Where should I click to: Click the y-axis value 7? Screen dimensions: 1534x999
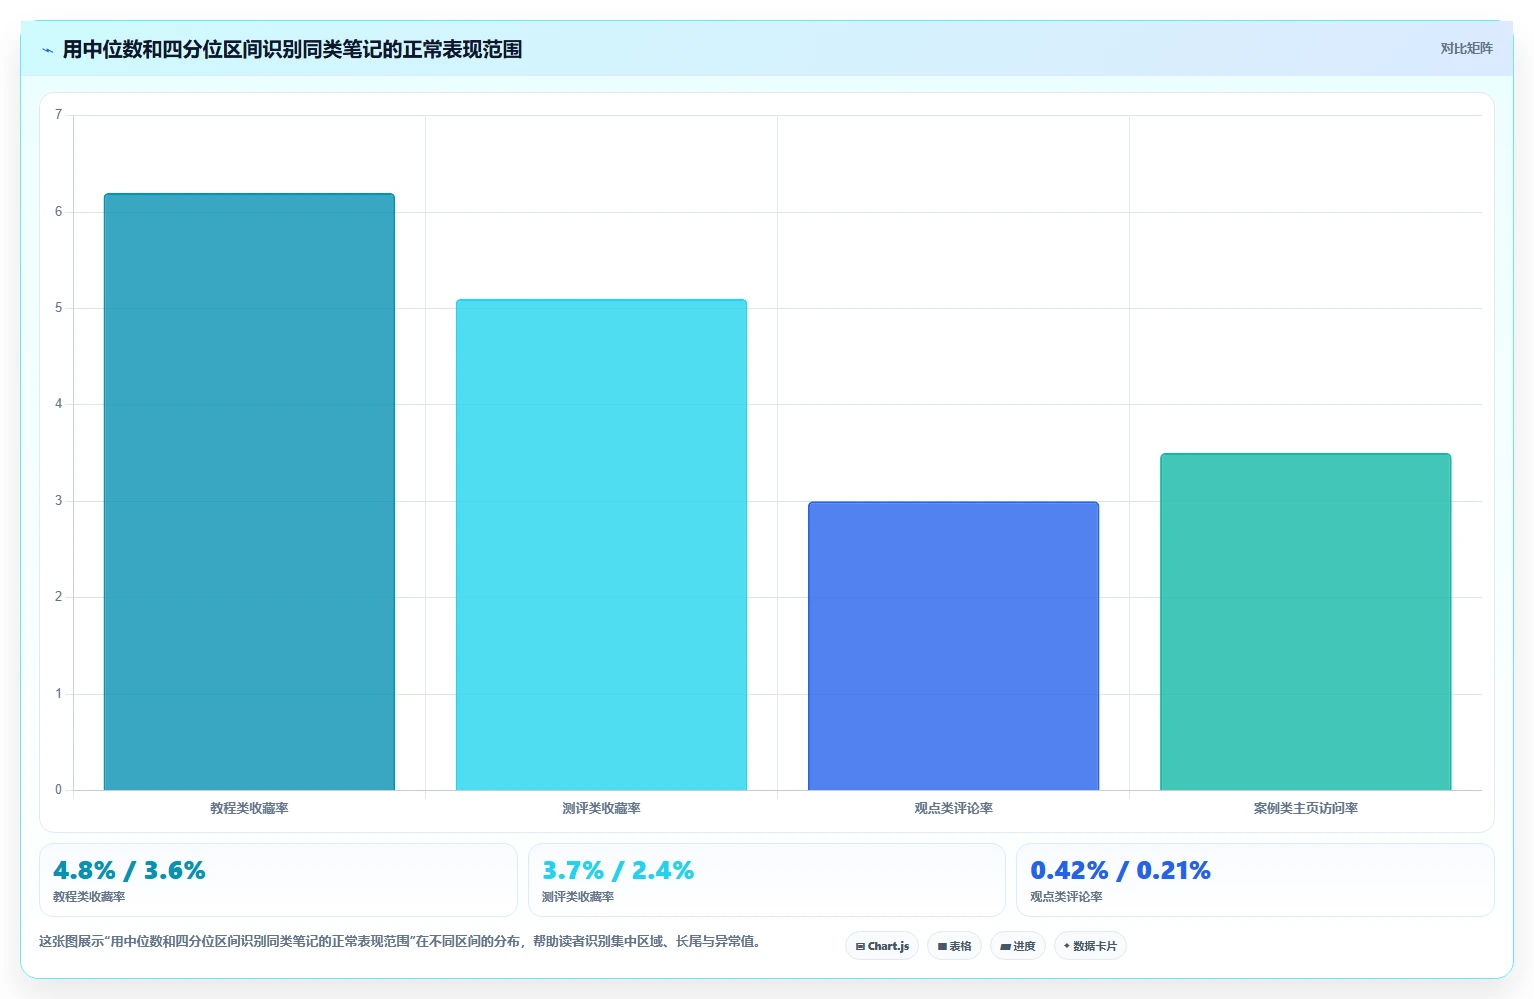coord(58,115)
